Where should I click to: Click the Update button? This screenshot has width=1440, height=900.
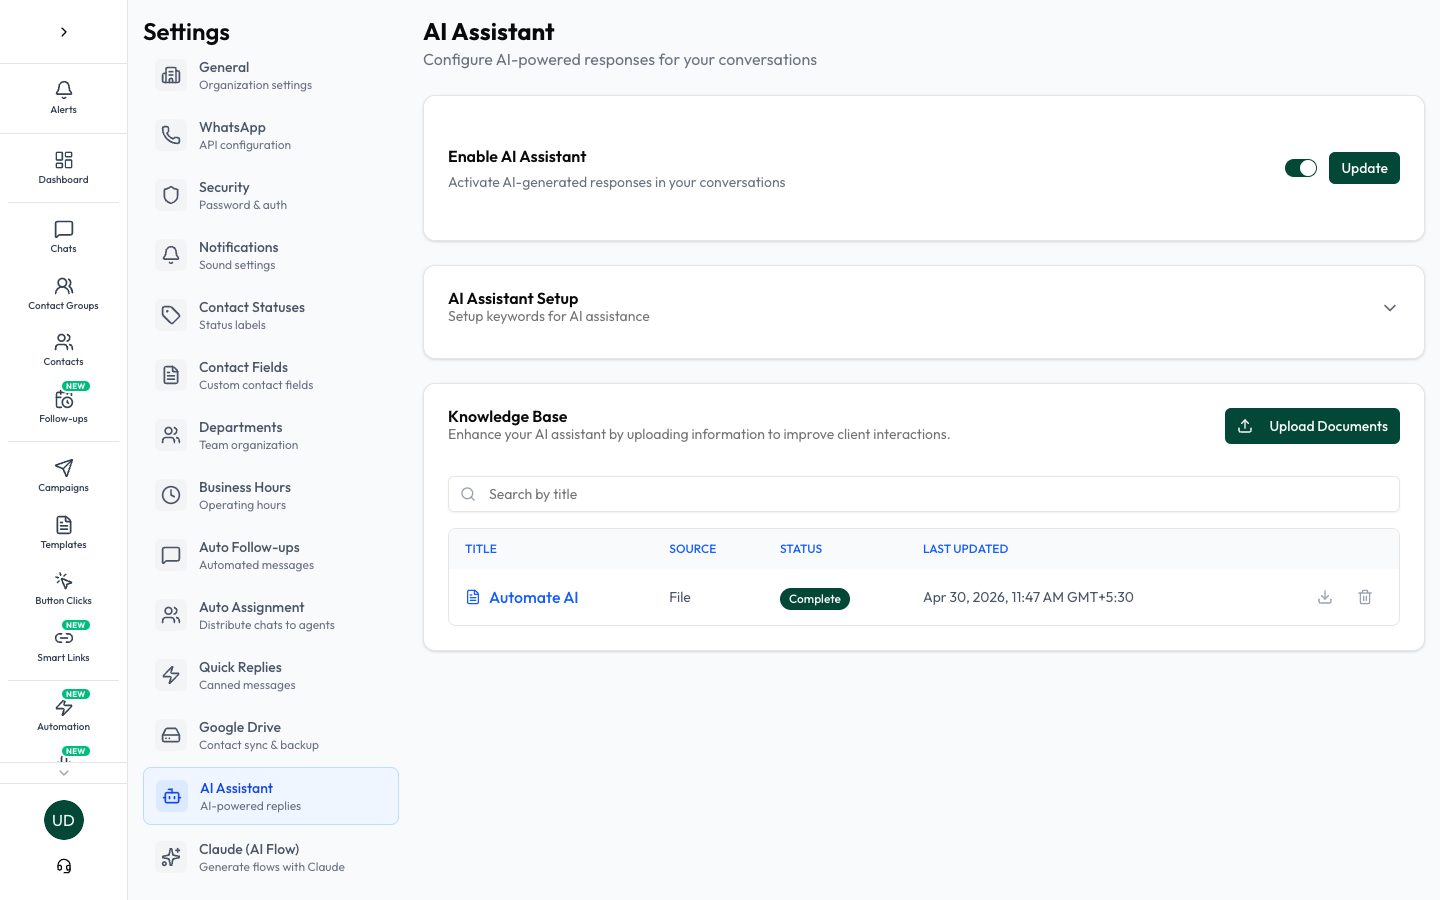(x=1364, y=168)
